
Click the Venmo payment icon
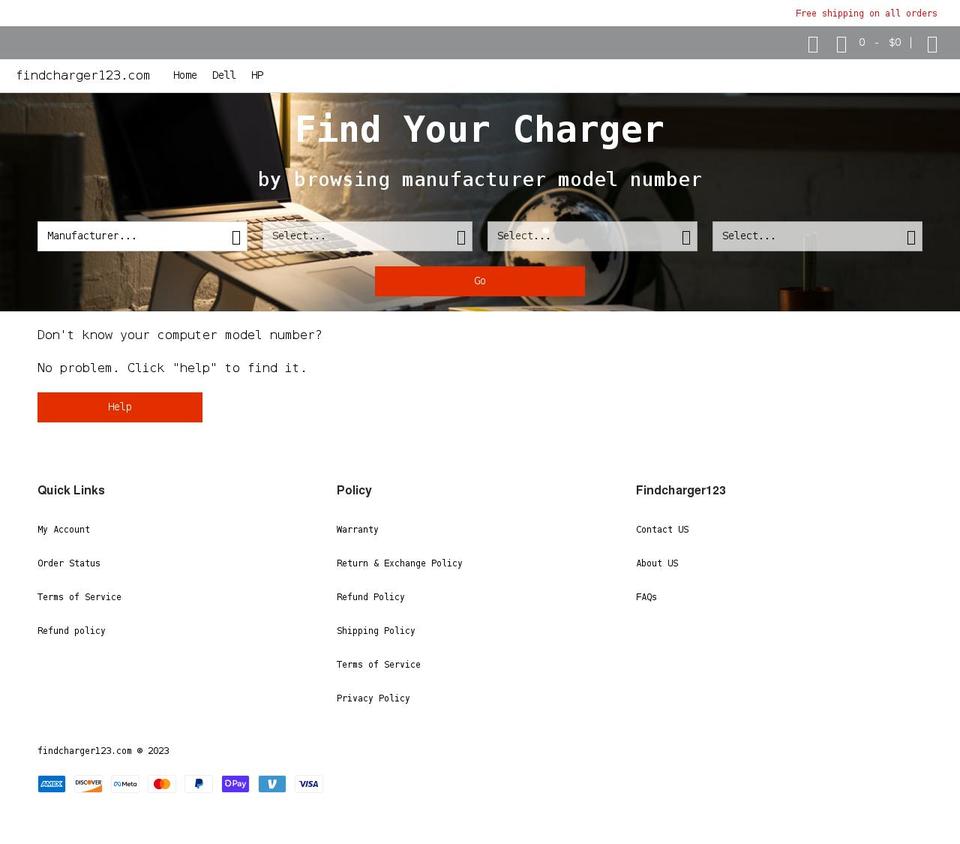point(272,784)
